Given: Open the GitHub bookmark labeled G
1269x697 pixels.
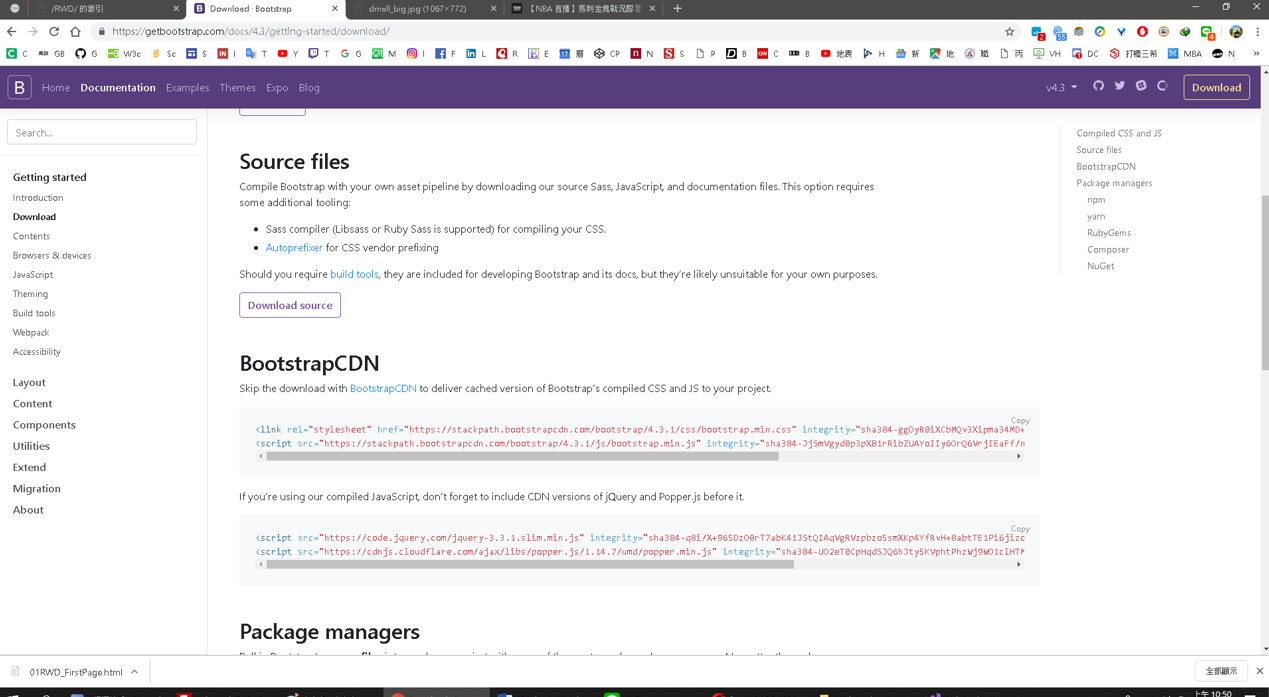Looking at the screenshot, I should point(86,54).
